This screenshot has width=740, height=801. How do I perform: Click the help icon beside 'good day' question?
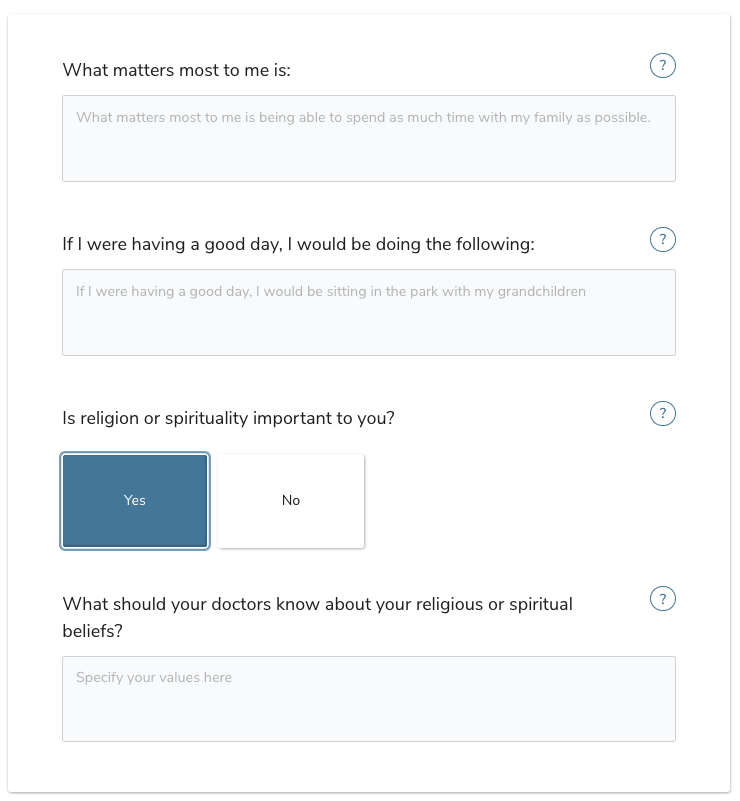coord(662,239)
